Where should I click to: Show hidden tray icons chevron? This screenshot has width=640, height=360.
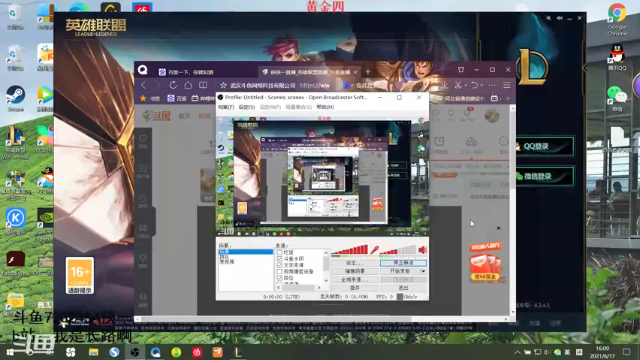click(517, 352)
